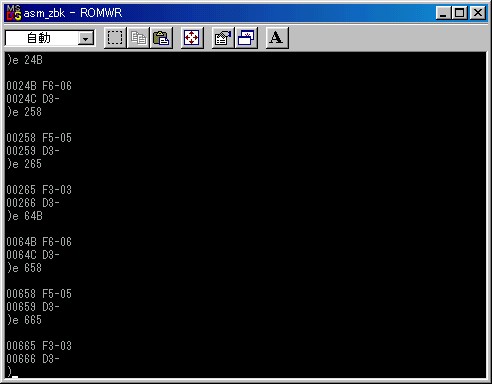Click the Paste clipboard icon

coord(161,38)
